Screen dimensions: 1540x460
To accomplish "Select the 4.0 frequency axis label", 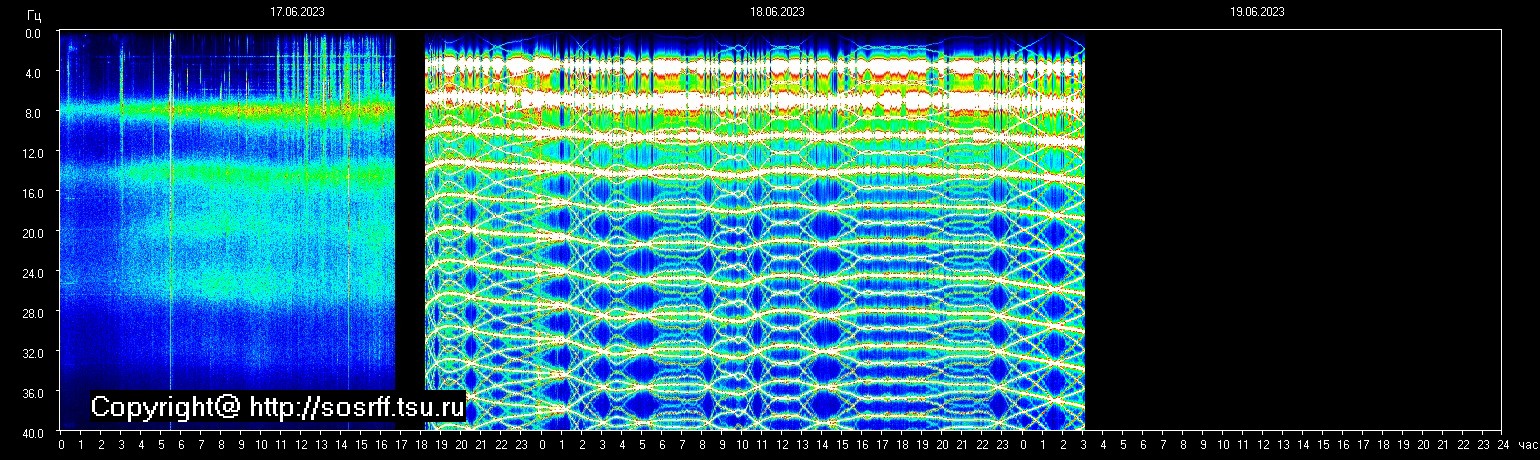I will click(33, 73).
